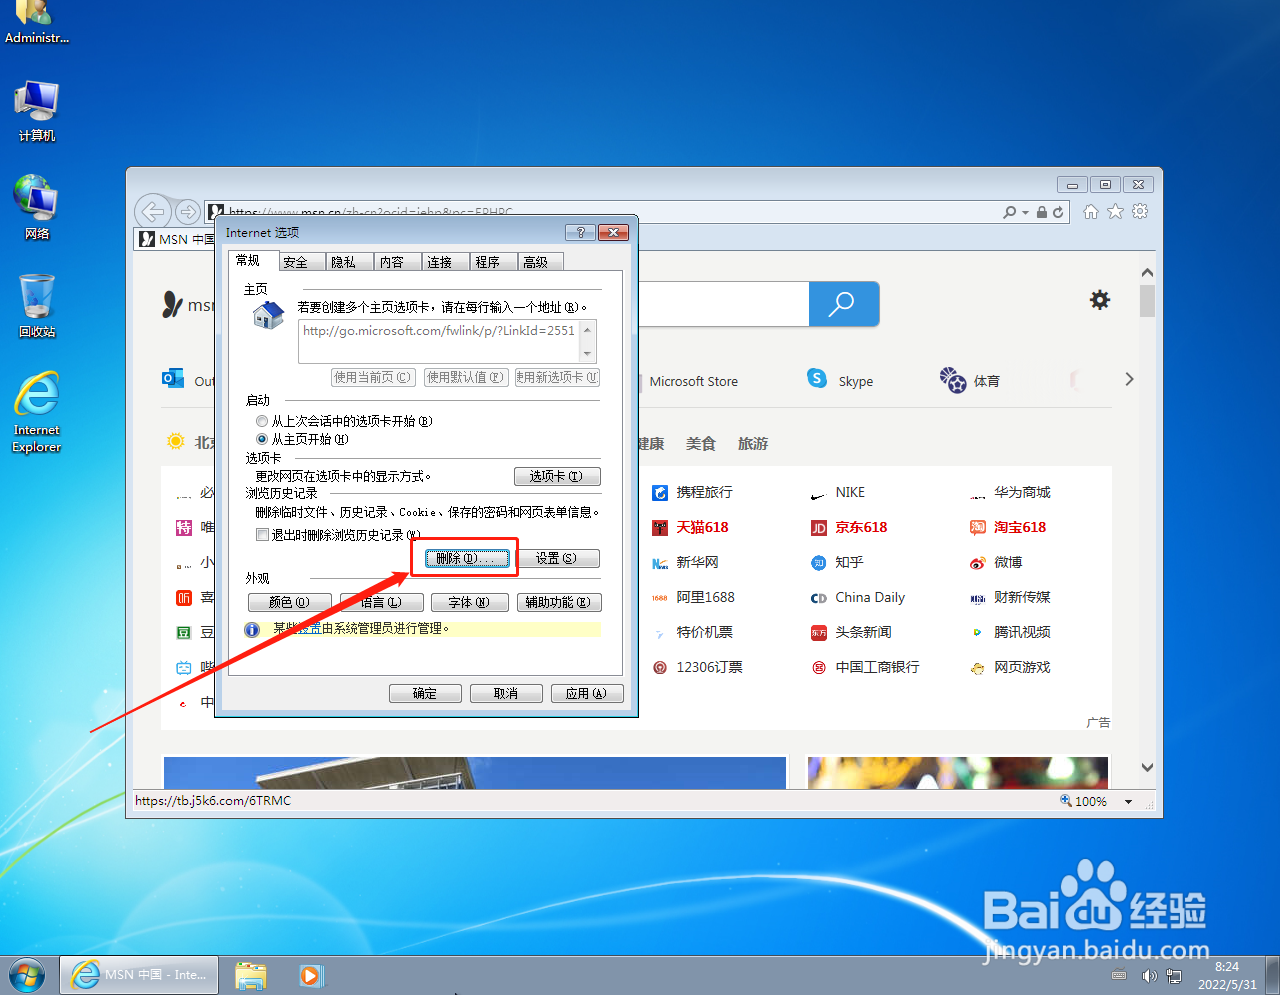Screen dimensions: 1280x995
Task: Click the page scrollbar up arrow
Action: coord(1147,272)
